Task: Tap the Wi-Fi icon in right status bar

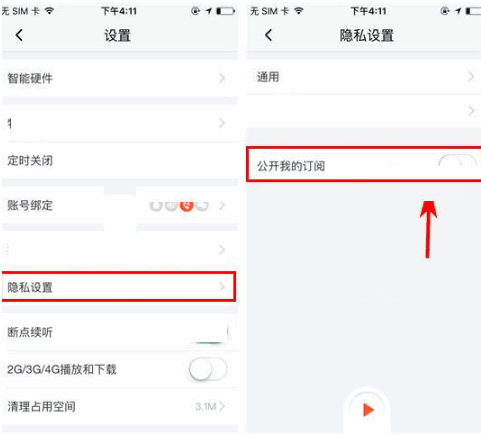Action: (x=298, y=11)
